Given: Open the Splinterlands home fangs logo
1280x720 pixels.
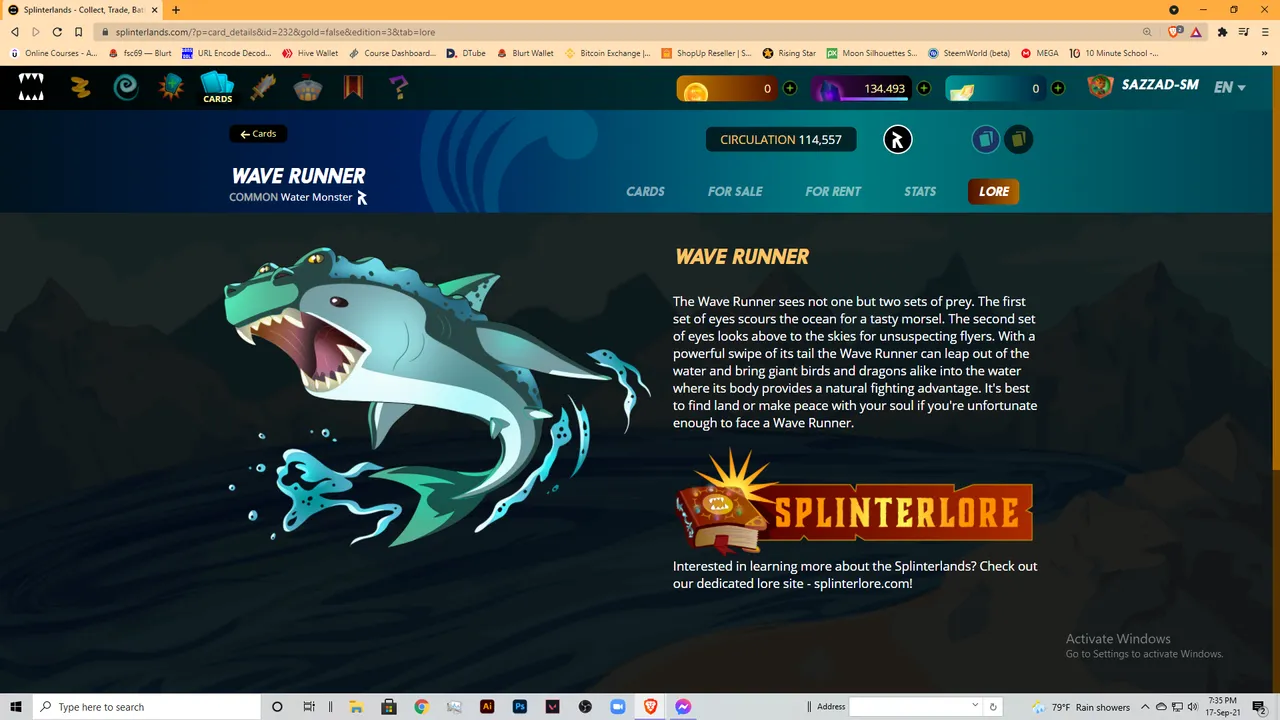Looking at the screenshot, I should pyautogui.click(x=31, y=88).
